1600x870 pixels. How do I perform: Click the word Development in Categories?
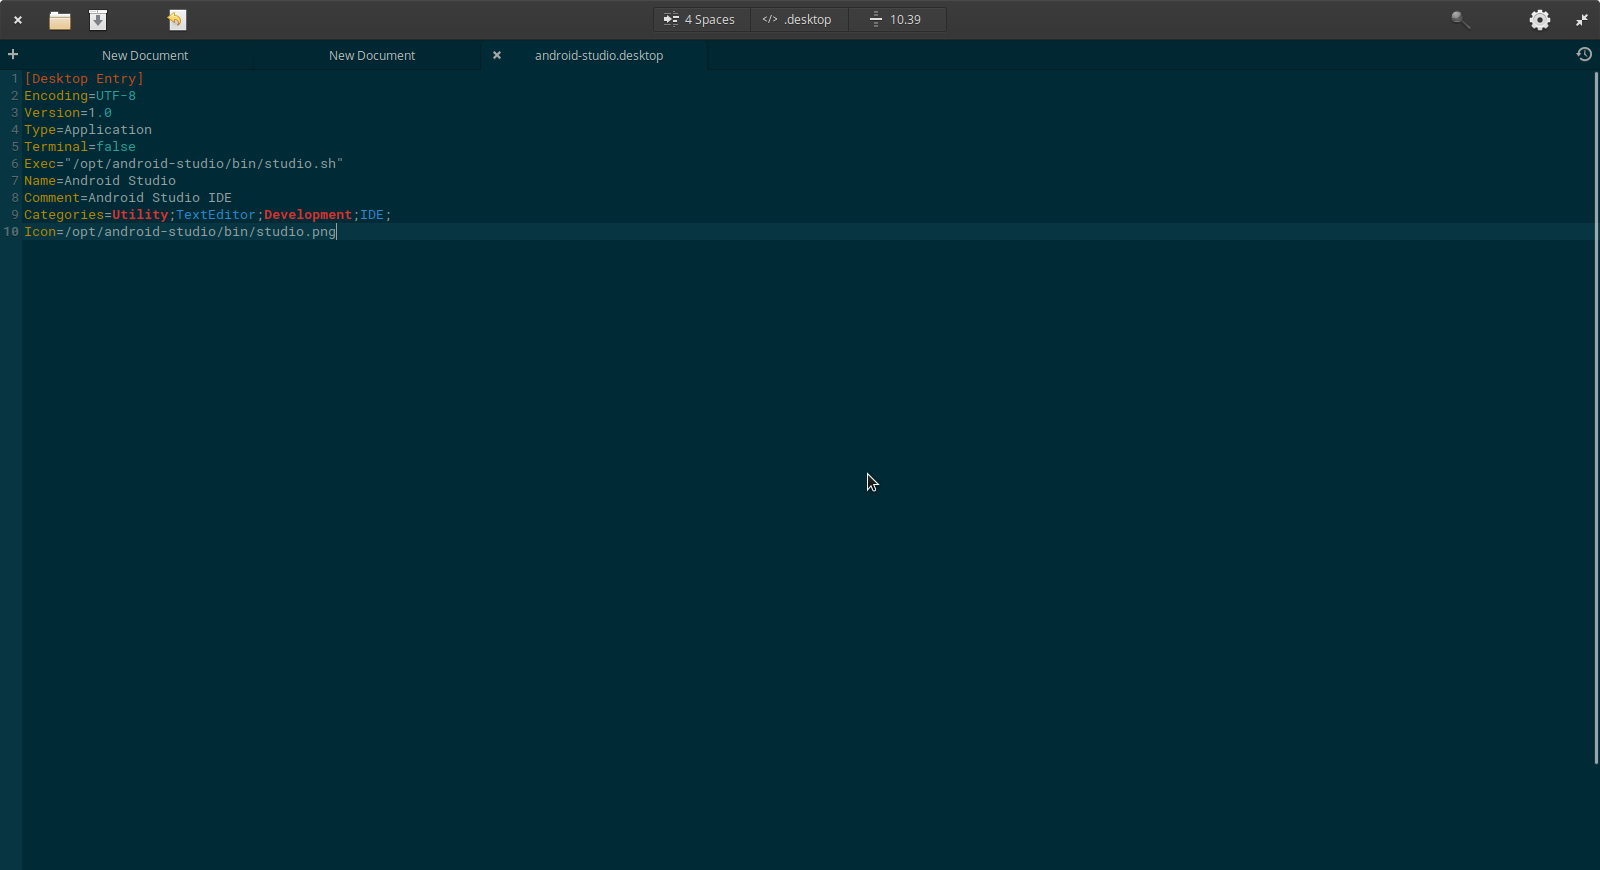[x=308, y=215]
